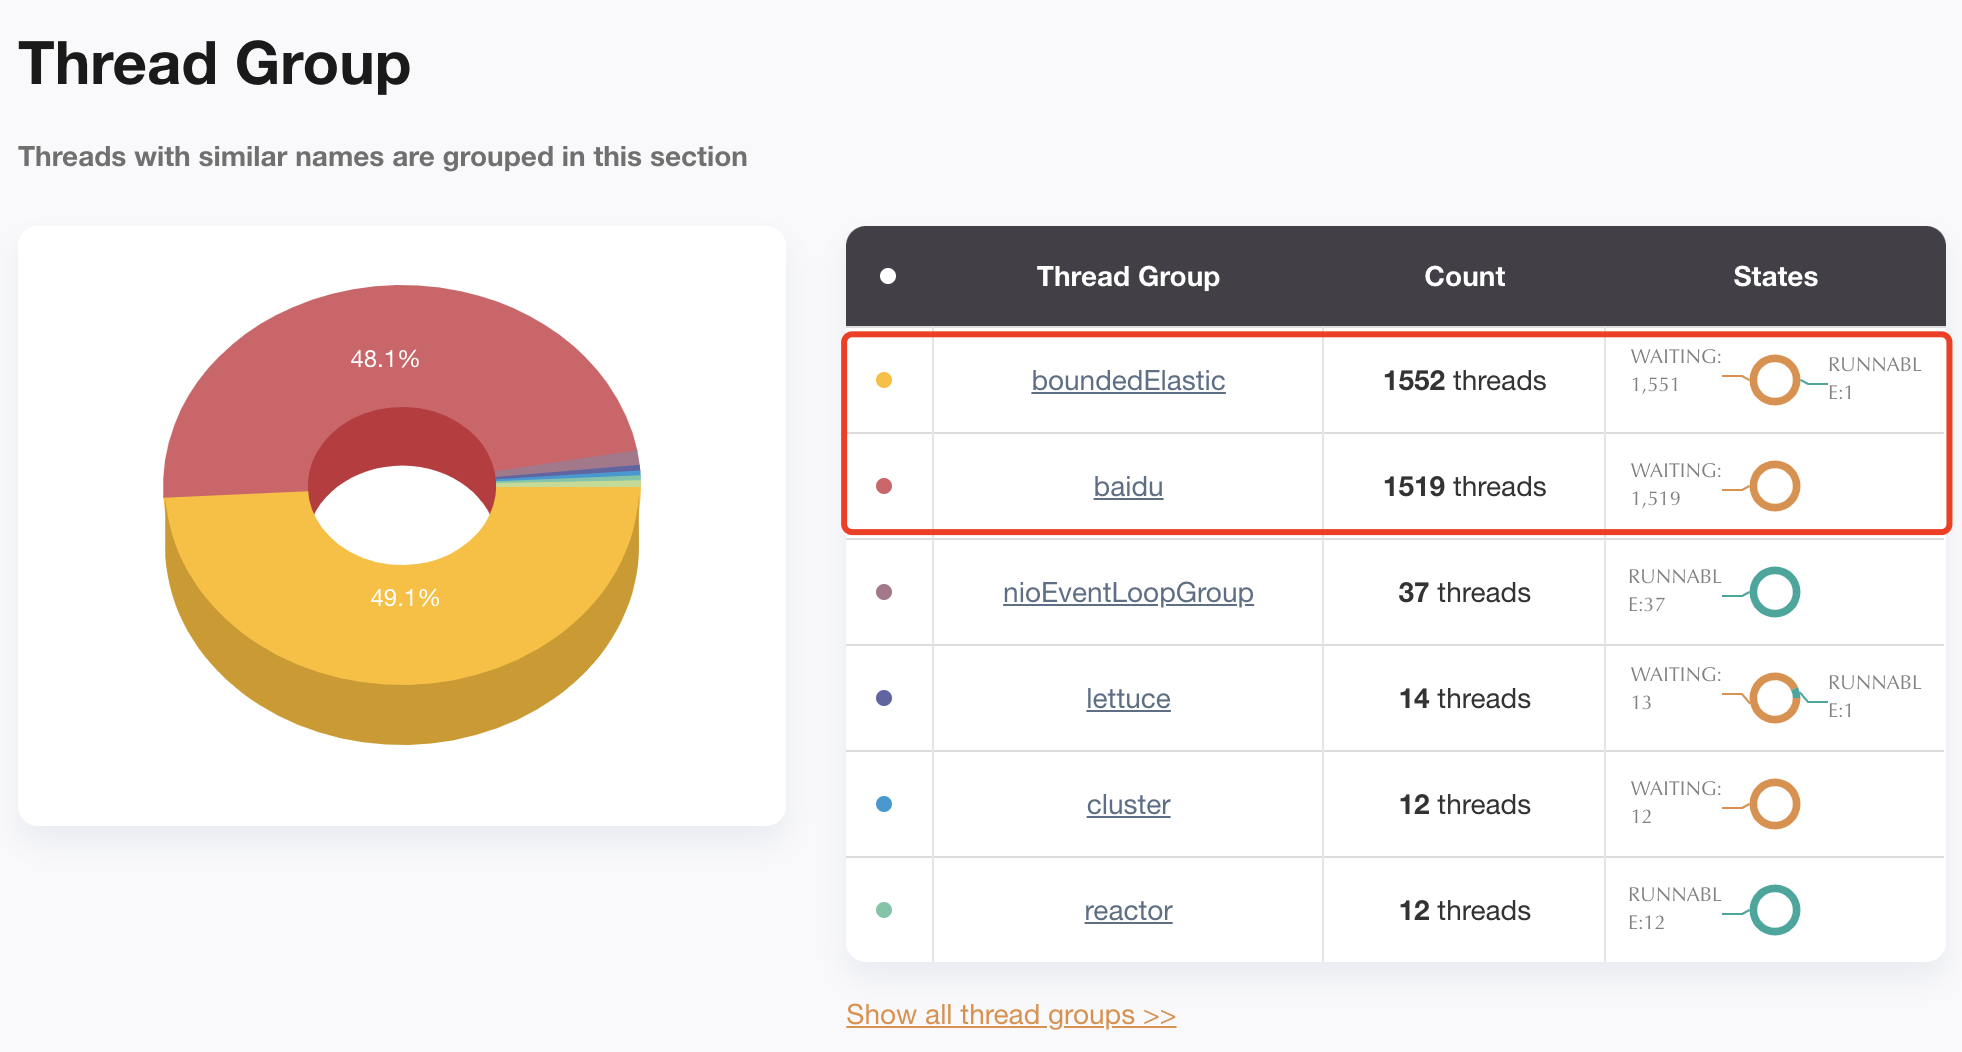Click the mauve dot beside nioEventLoopGroup

pos(884,592)
